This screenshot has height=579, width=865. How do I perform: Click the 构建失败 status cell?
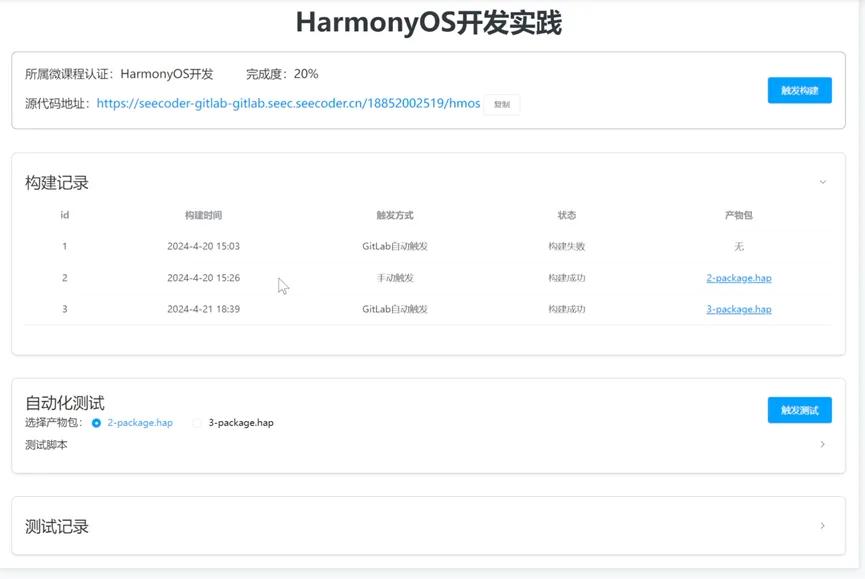567,246
